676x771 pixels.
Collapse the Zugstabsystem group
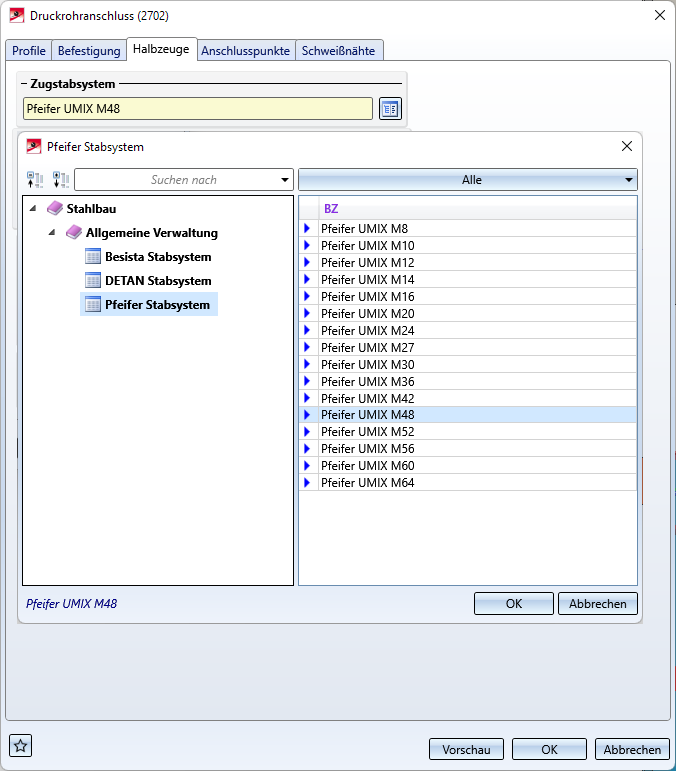pyautogui.click(x=24, y=84)
